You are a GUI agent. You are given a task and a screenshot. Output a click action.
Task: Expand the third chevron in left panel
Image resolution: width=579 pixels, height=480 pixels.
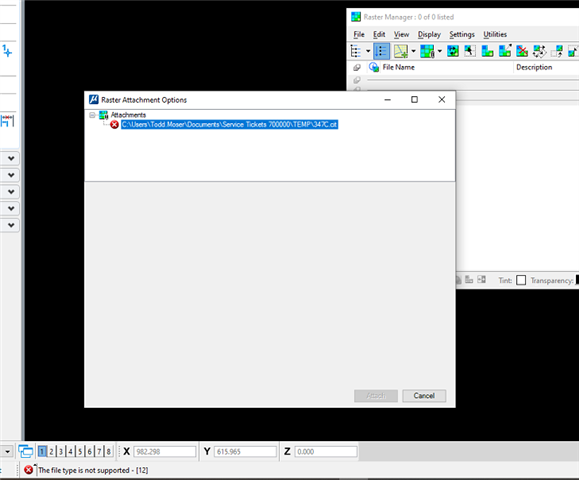coord(11,192)
